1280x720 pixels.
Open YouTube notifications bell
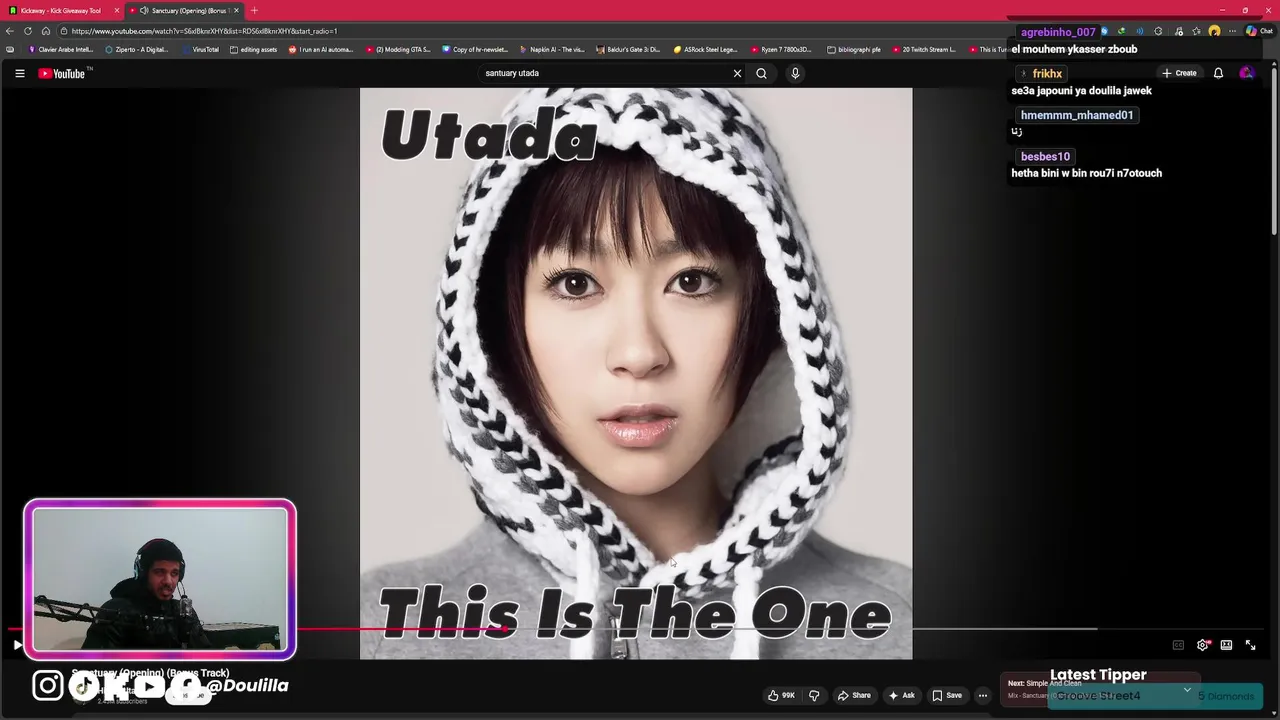click(x=1218, y=73)
